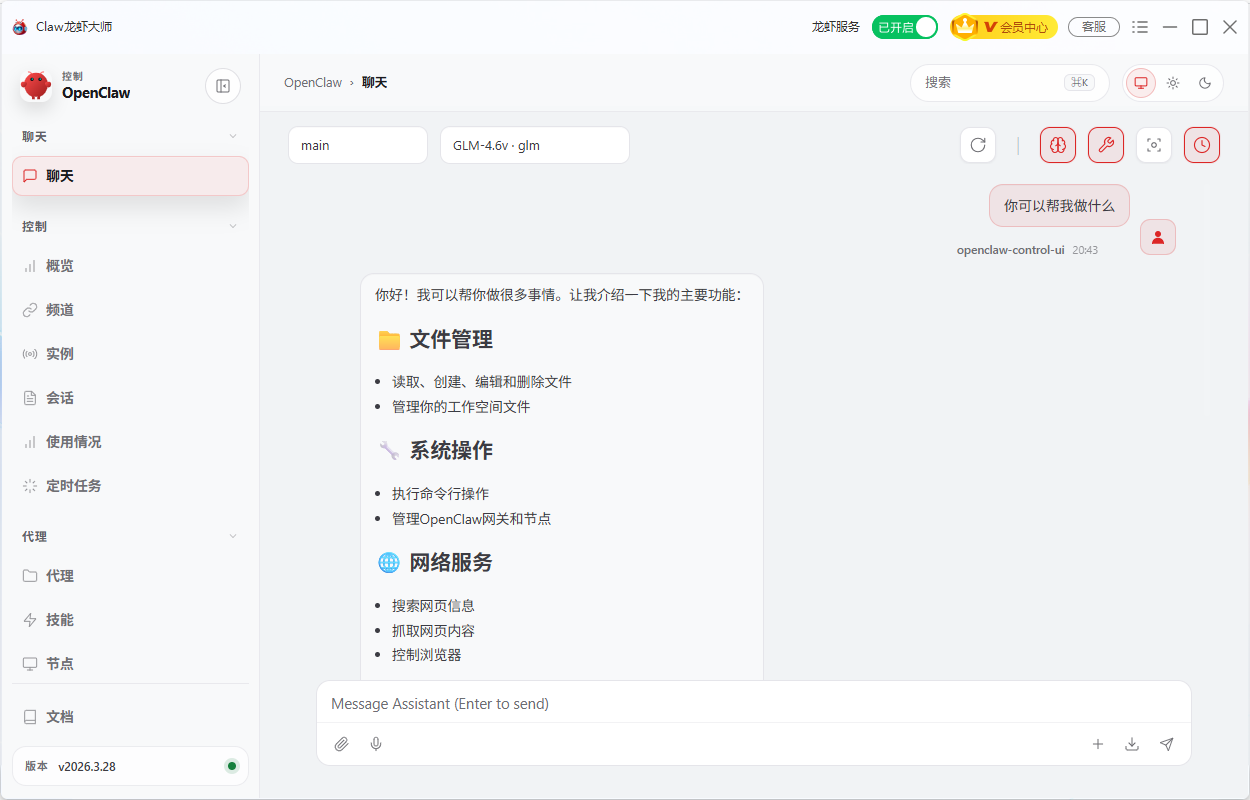
Task: Click the user avatar beside the message
Action: click(x=1158, y=237)
